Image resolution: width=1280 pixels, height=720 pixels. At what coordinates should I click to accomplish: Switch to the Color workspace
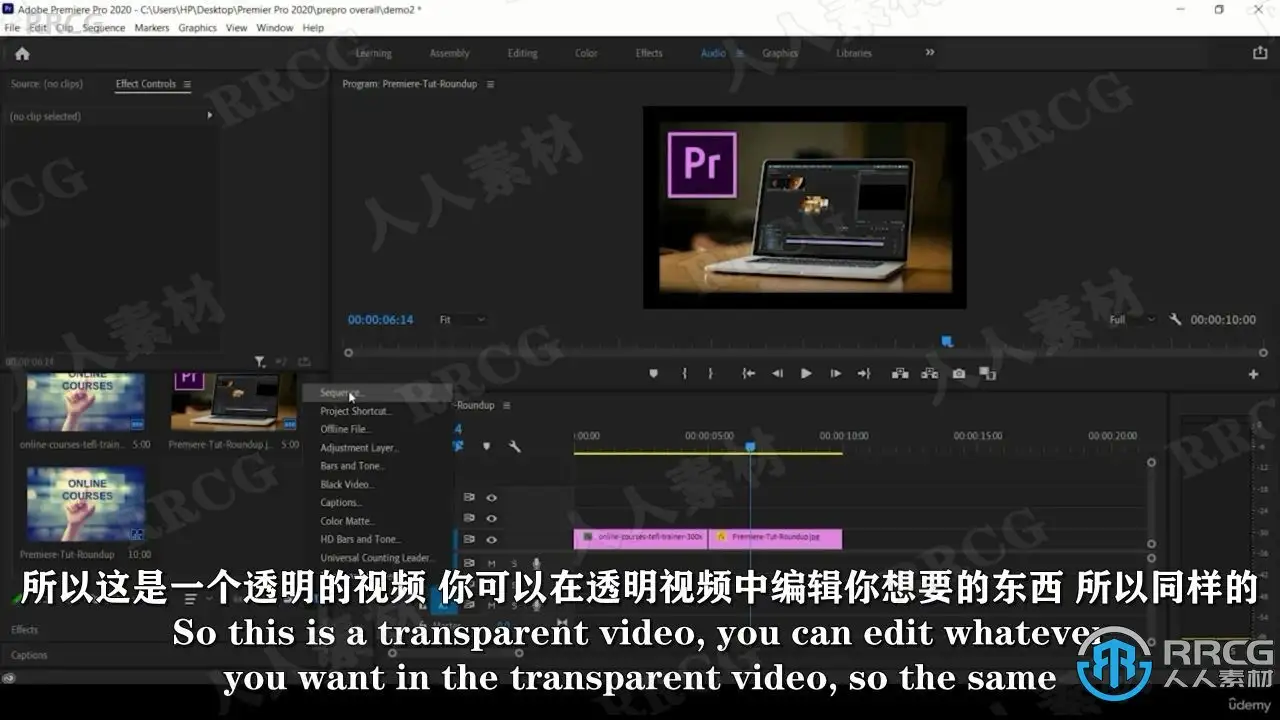[586, 53]
